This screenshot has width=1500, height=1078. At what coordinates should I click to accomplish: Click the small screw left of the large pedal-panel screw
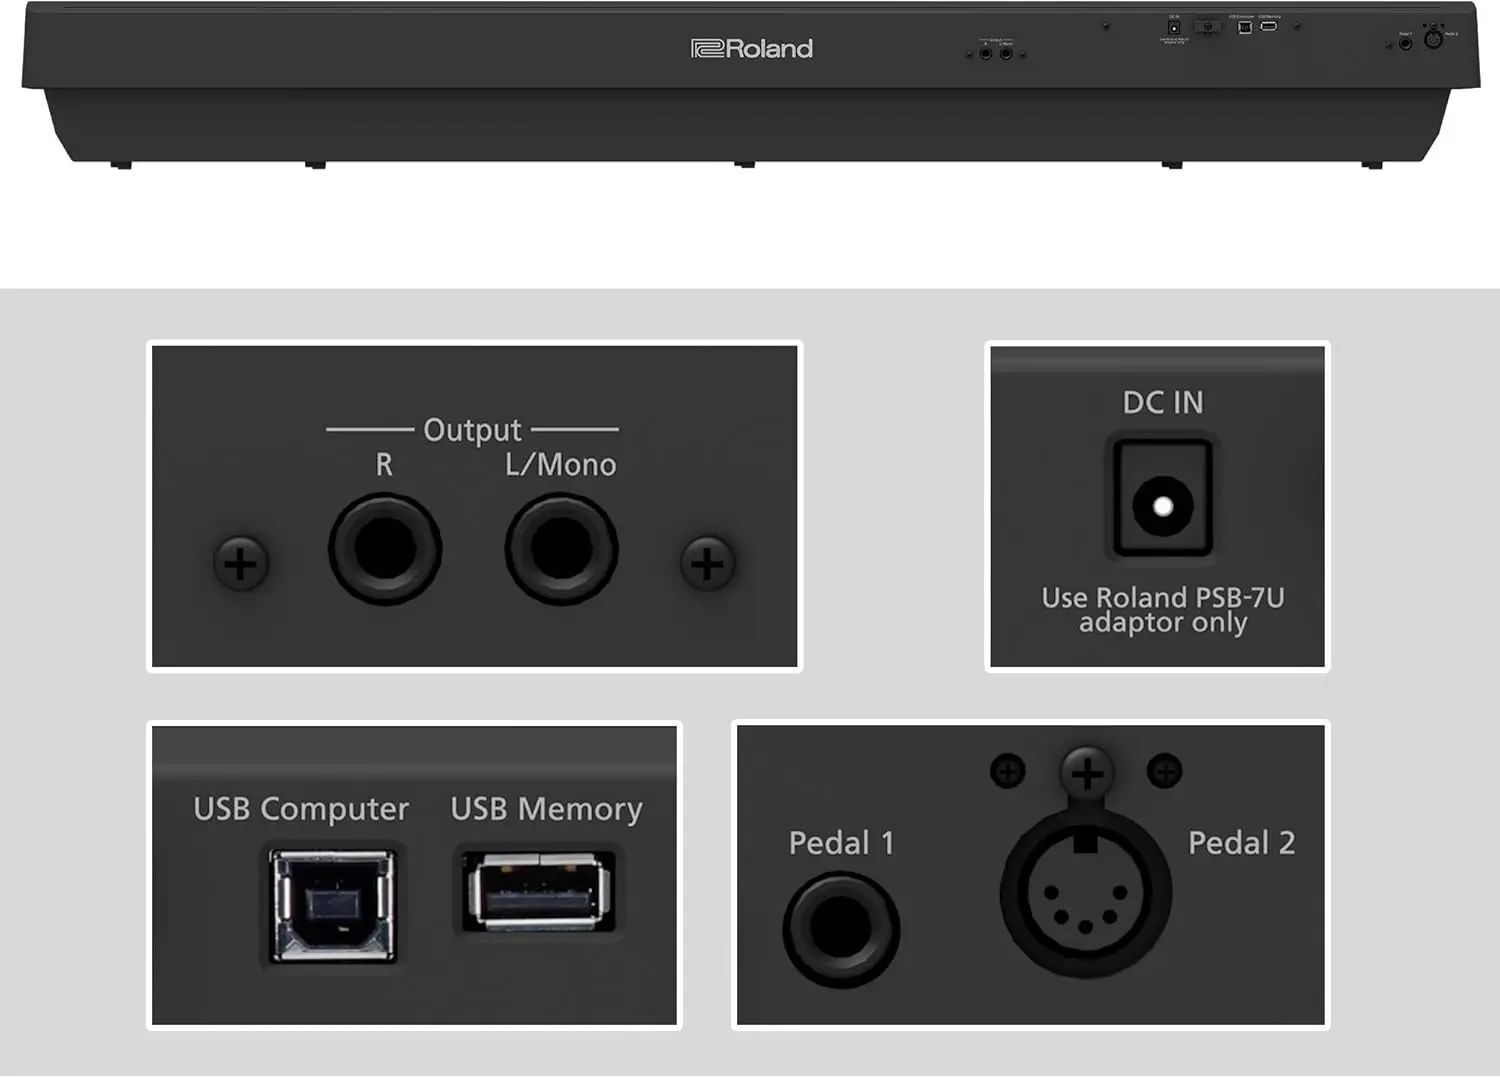[x=1008, y=771]
